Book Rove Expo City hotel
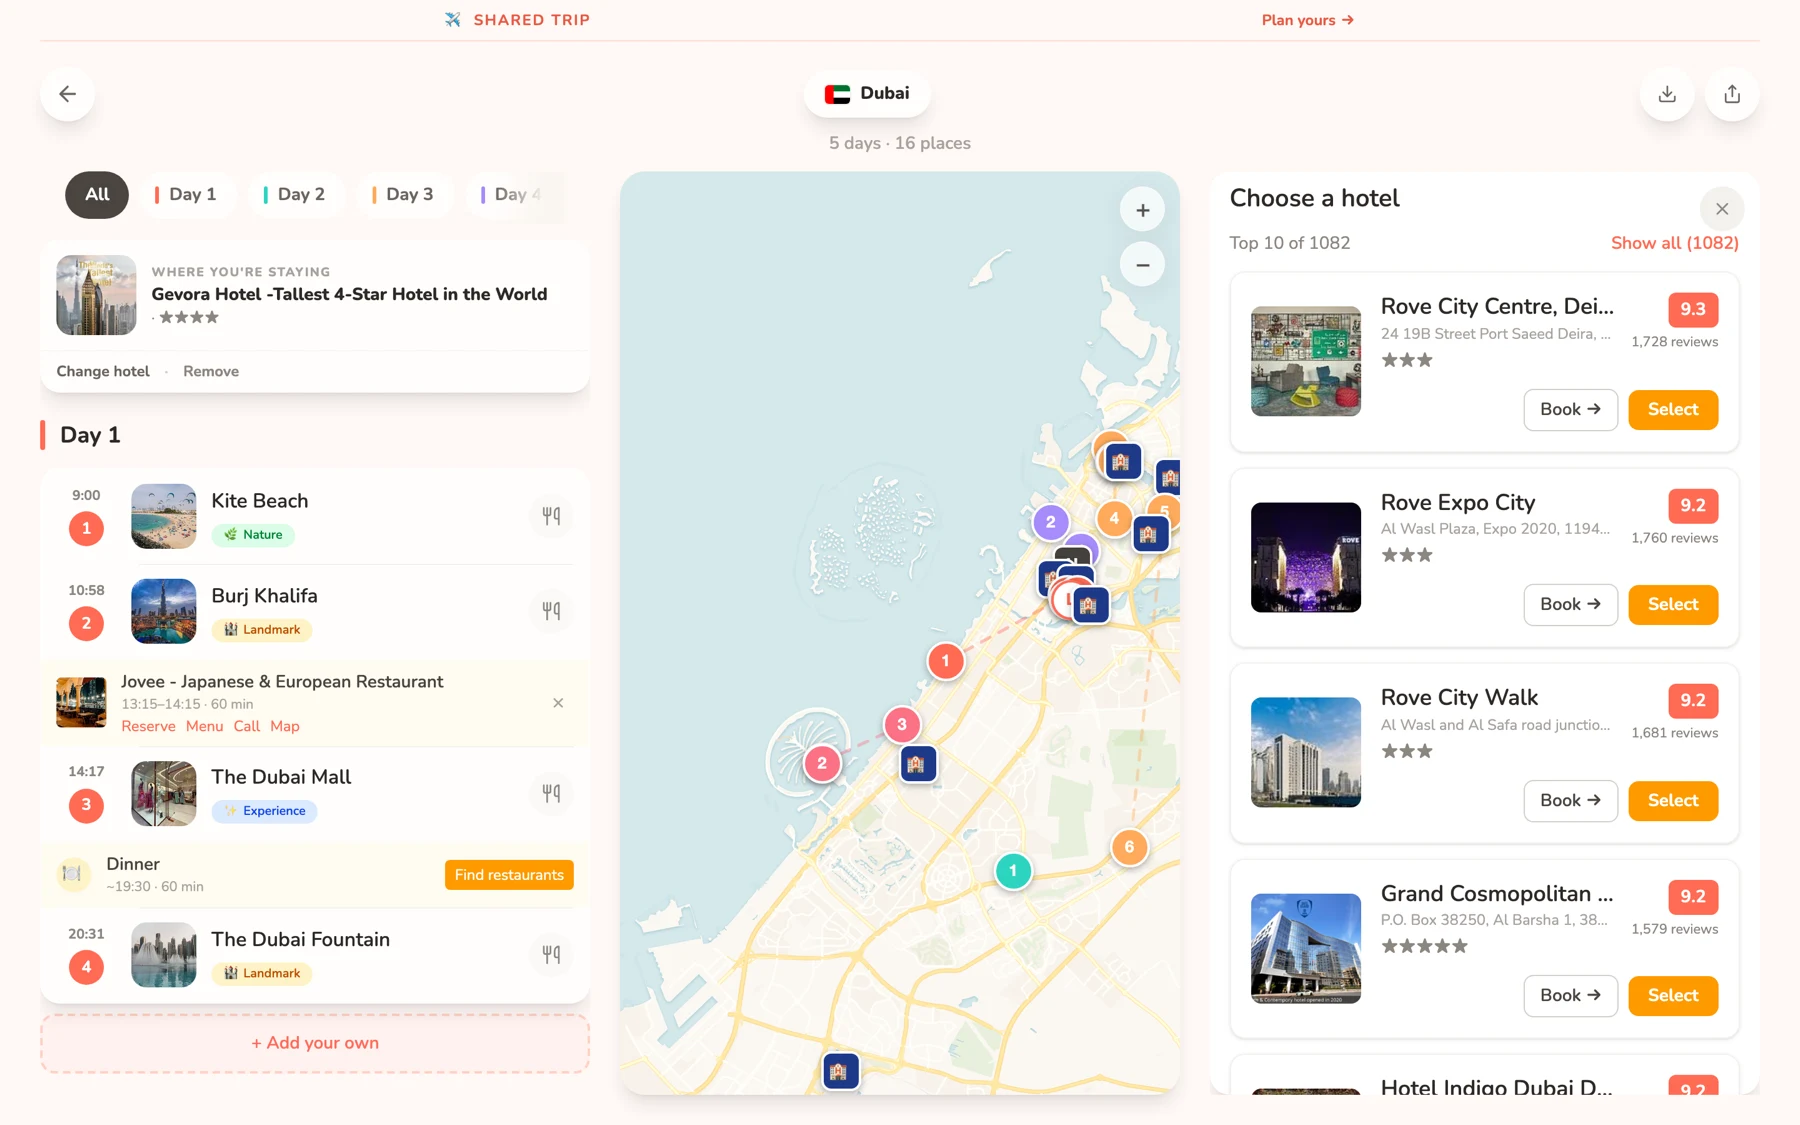Image resolution: width=1800 pixels, height=1125 pixels. click(1570, 604)
